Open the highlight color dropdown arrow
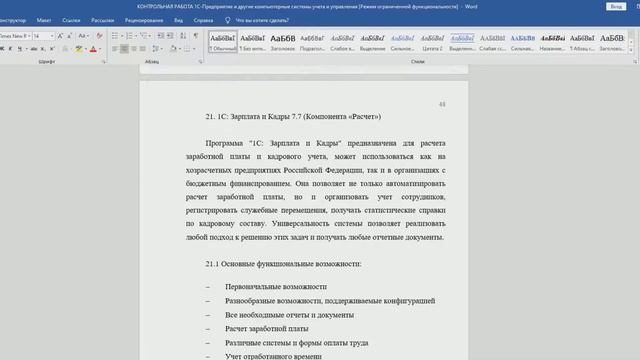Image resolution: width=640 pixels, height=360 pixels. coord(86,49)
